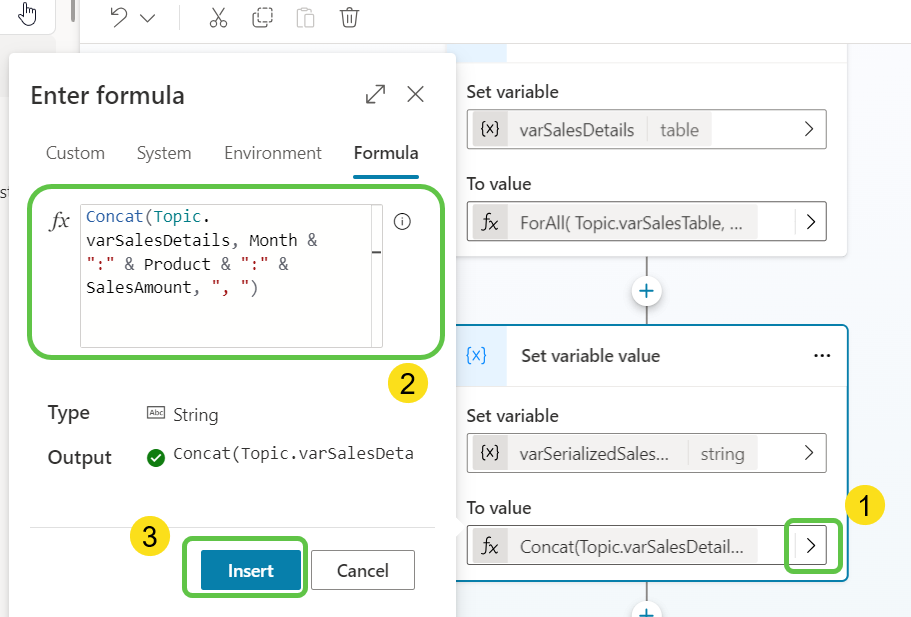
Task: Switch to the System tab
Action: 164,153
